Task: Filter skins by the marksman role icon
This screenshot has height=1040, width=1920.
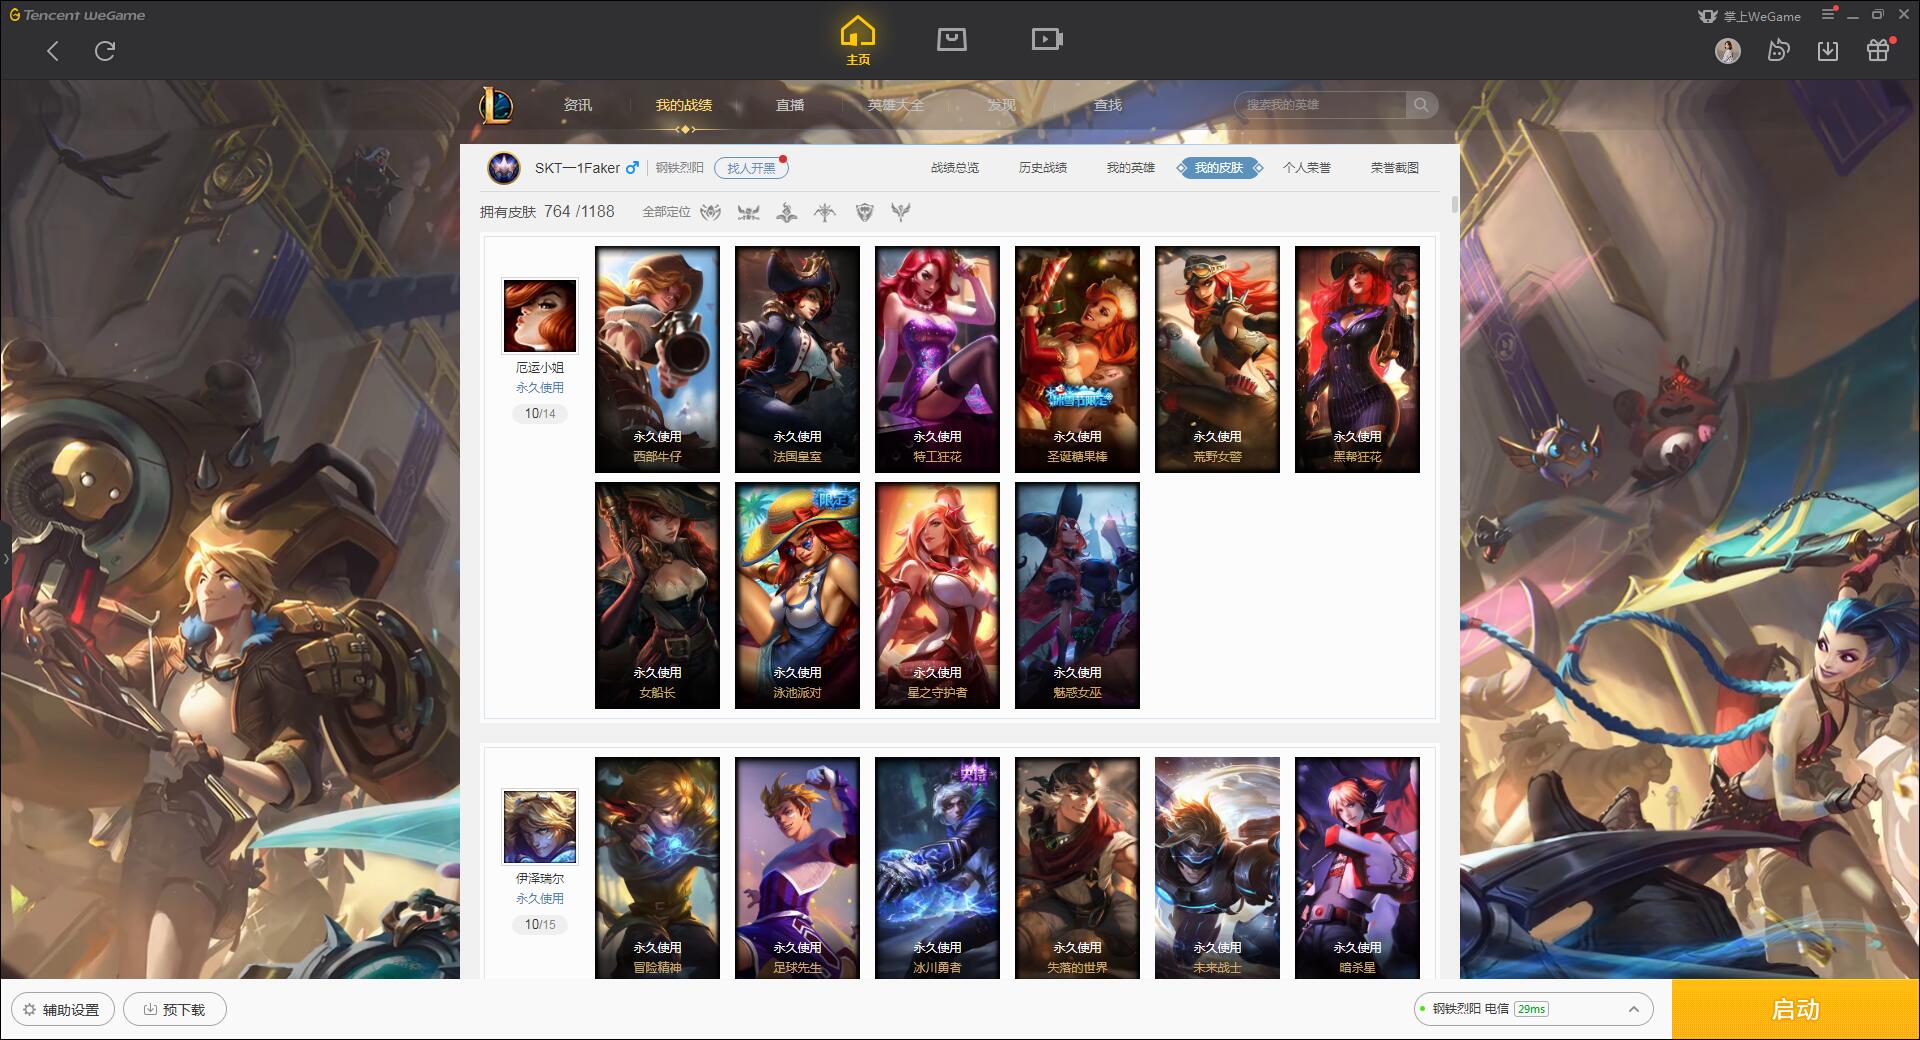Action: (x=825, y=212)
